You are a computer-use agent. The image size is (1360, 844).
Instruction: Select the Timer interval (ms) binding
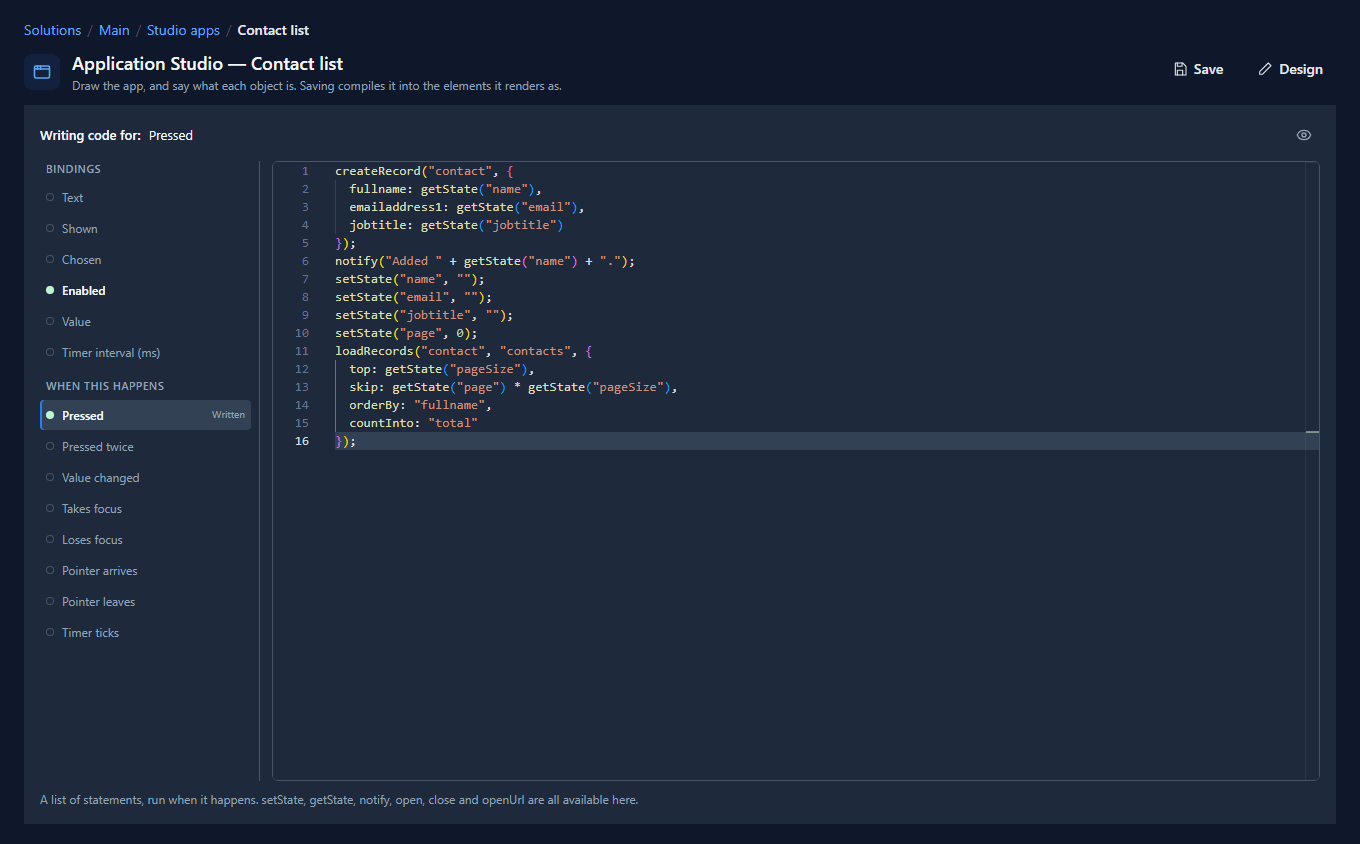145,353
